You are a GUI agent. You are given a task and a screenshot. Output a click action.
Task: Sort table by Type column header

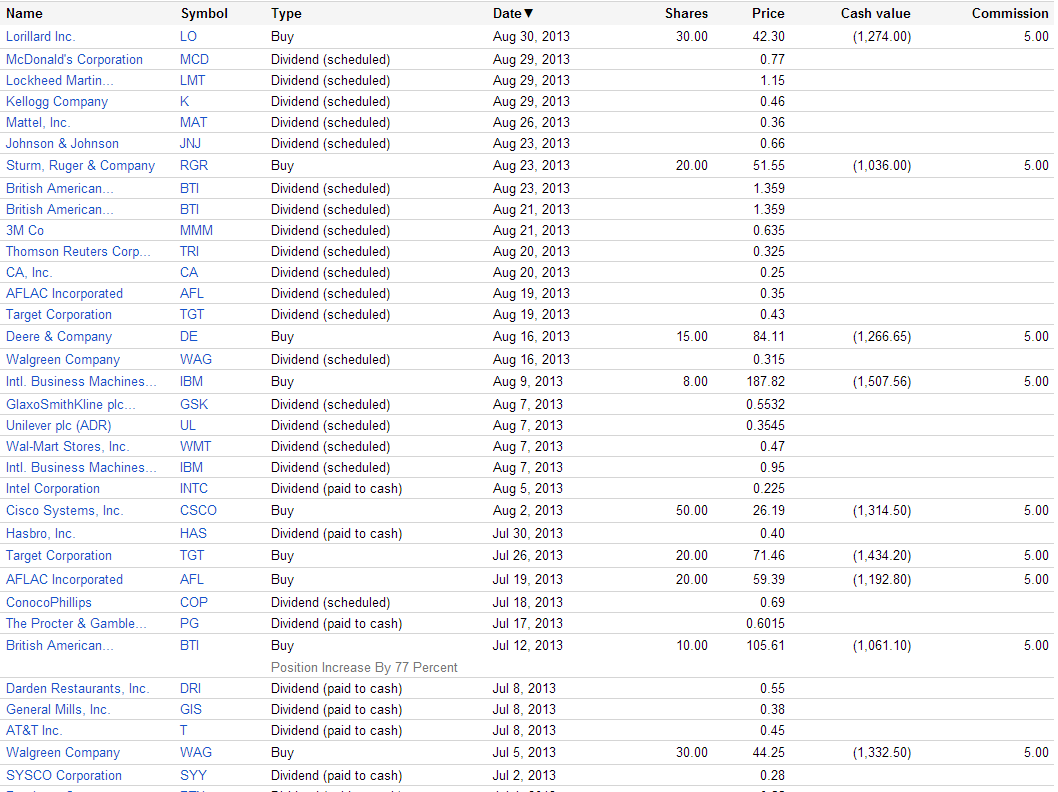(286, 13)
